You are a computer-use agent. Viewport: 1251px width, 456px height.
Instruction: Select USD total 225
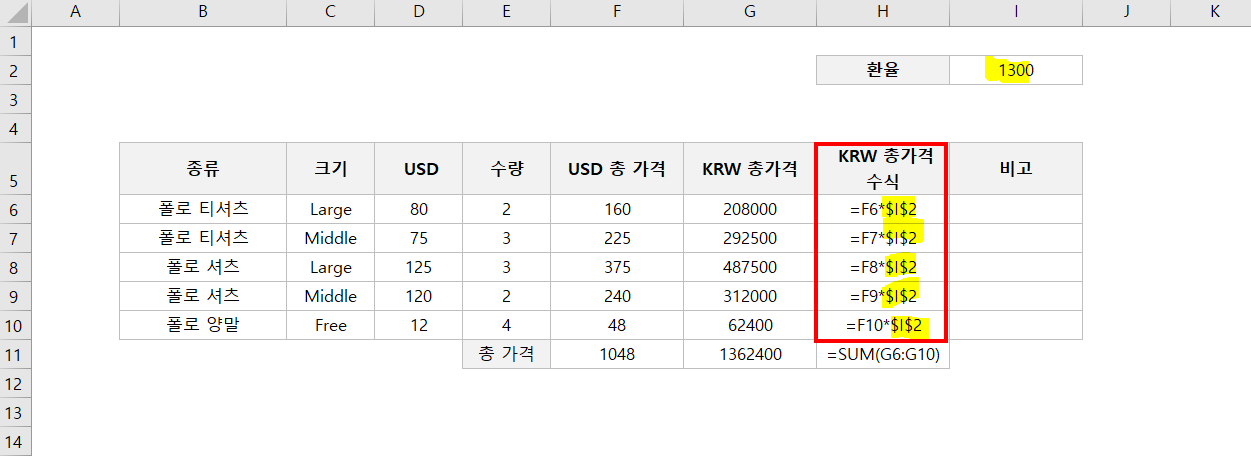[x=617, y=238]
